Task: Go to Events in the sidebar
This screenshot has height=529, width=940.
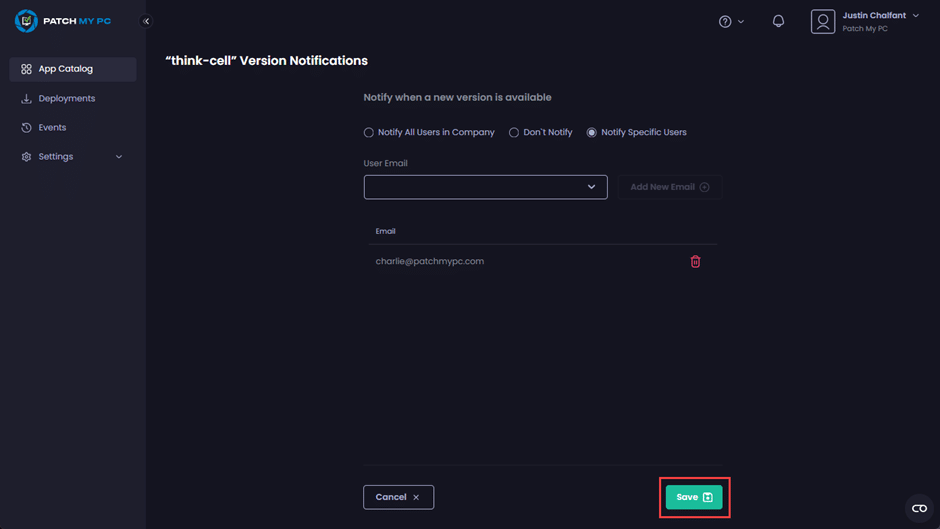Action: [52, 128]
